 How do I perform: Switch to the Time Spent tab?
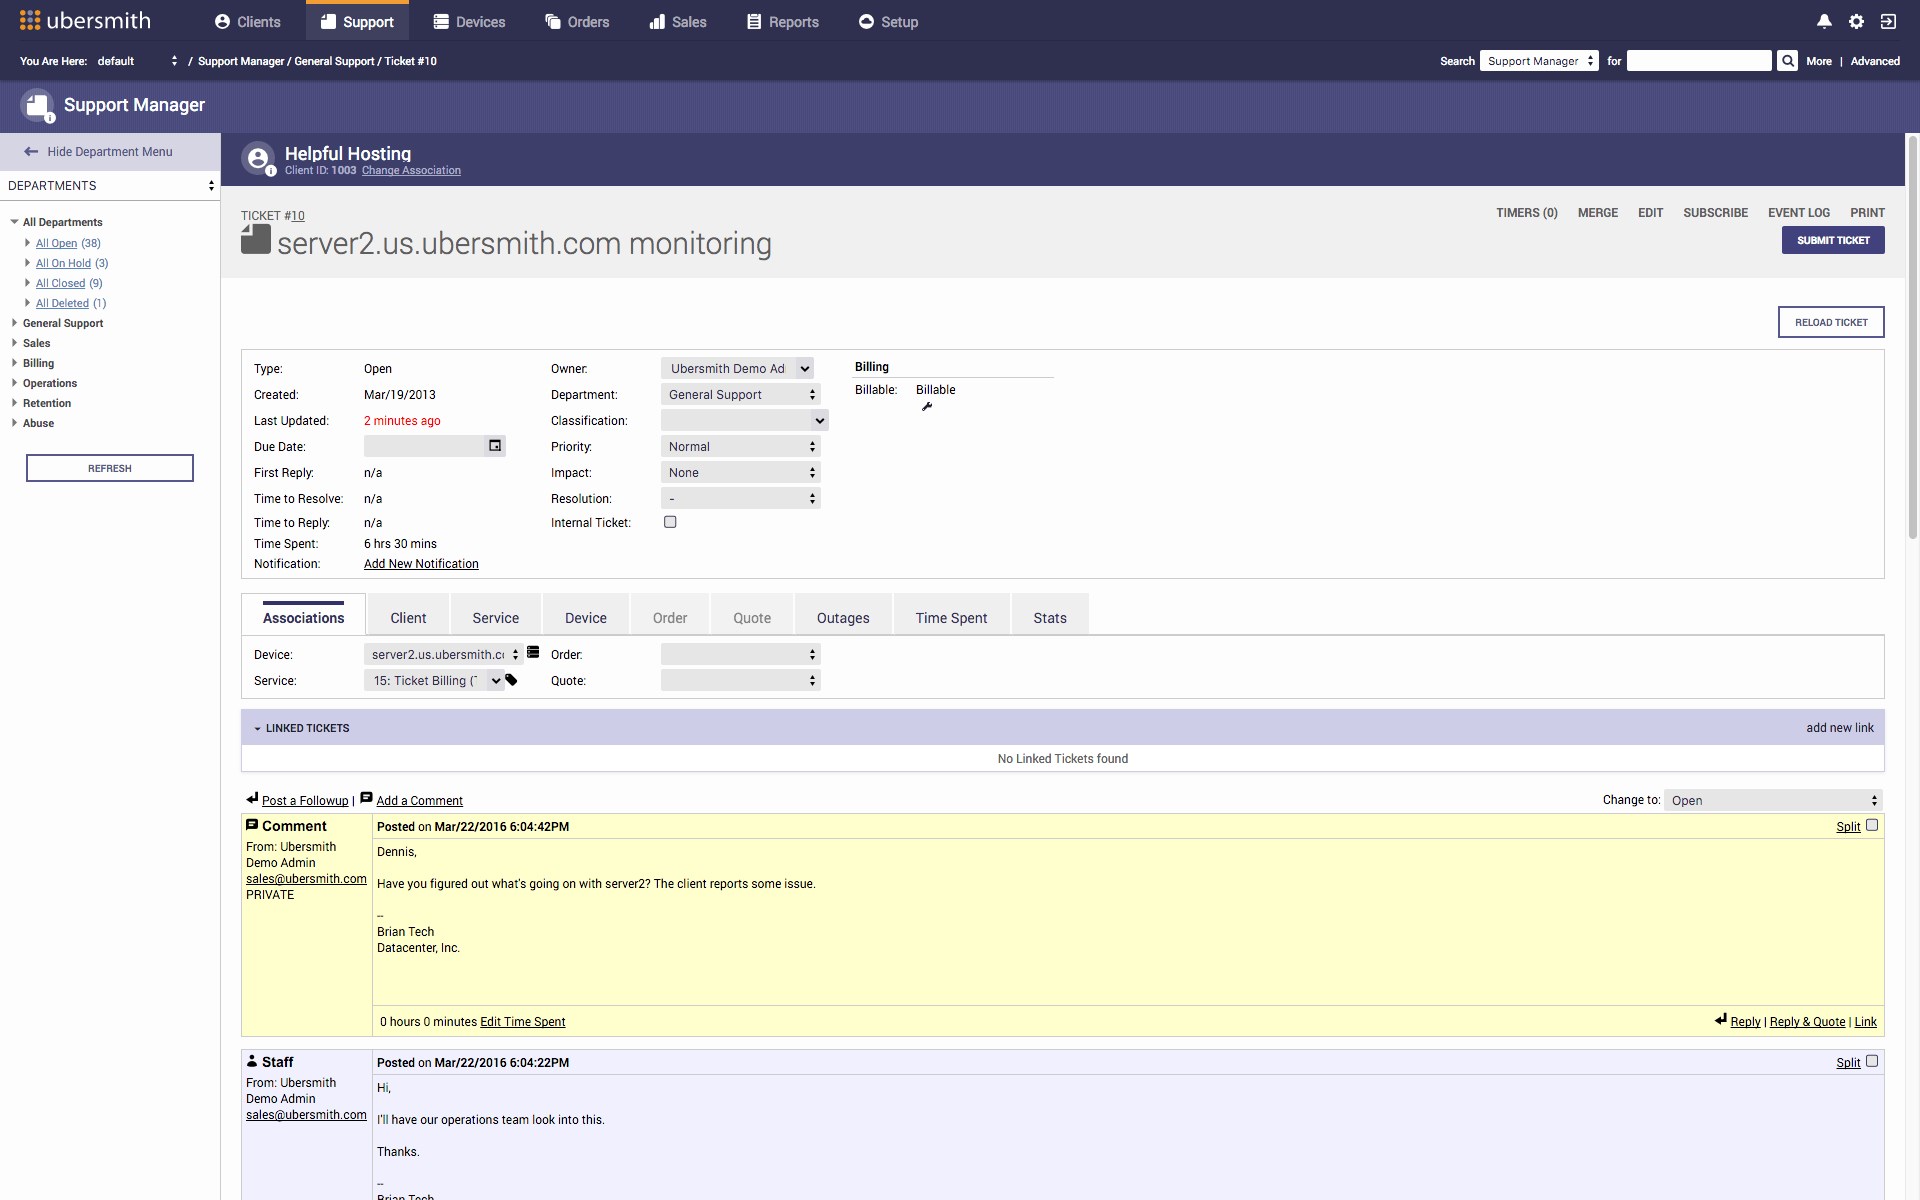951,617
